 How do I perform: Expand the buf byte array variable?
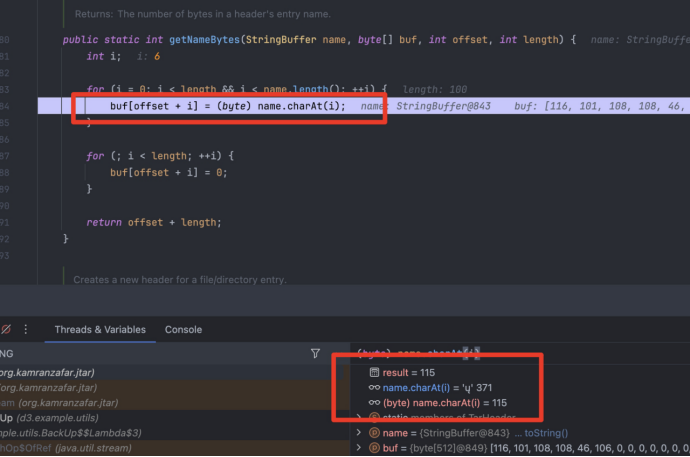tap(359, 449)
